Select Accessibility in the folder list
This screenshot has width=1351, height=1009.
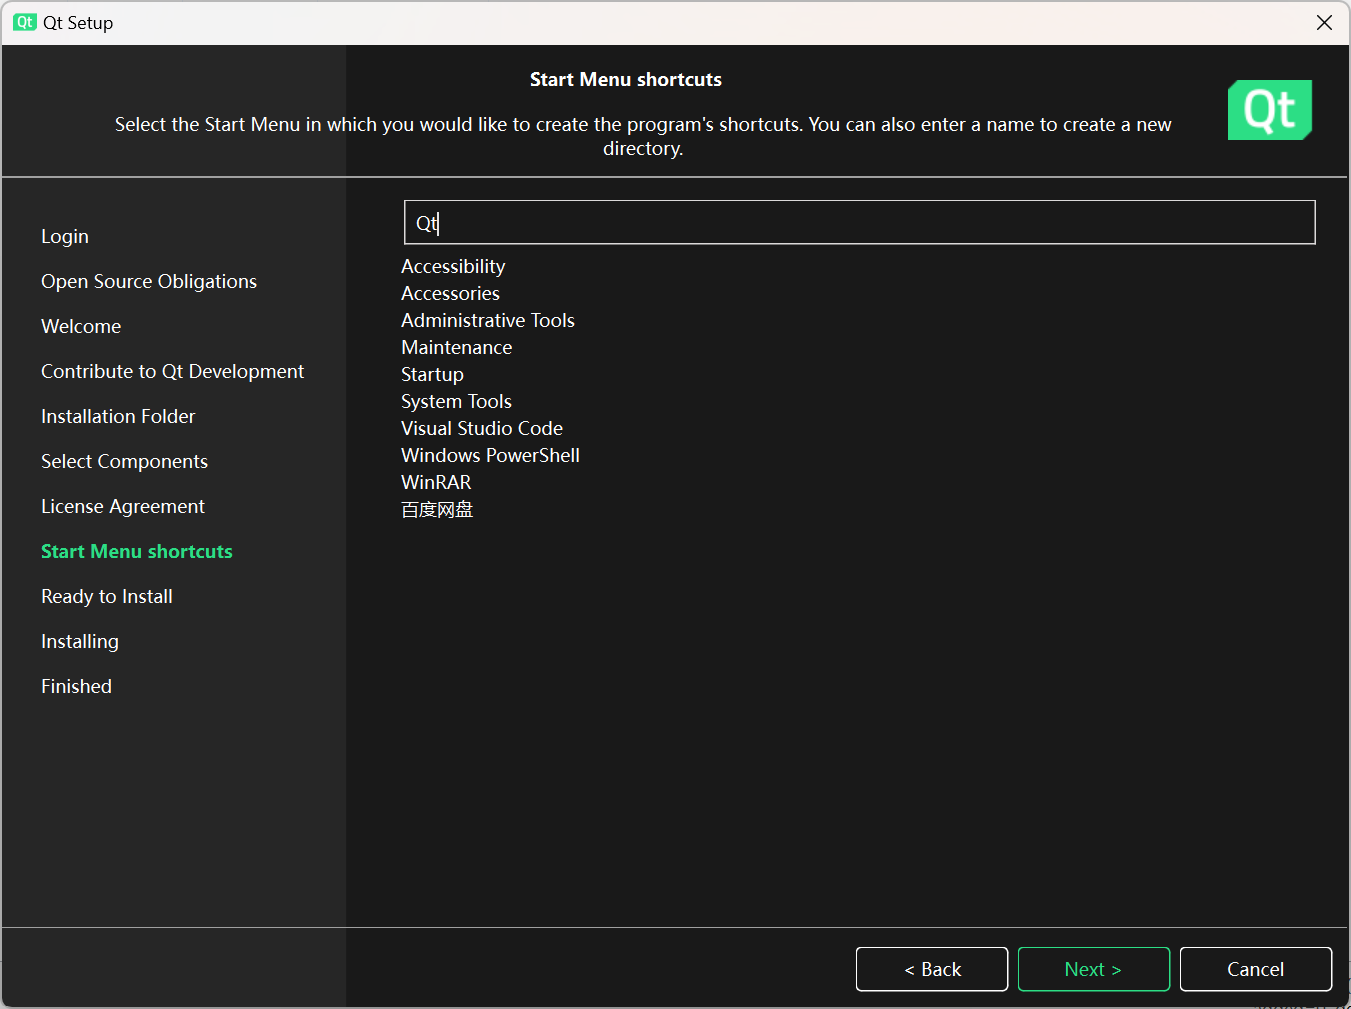coord(453,266)
